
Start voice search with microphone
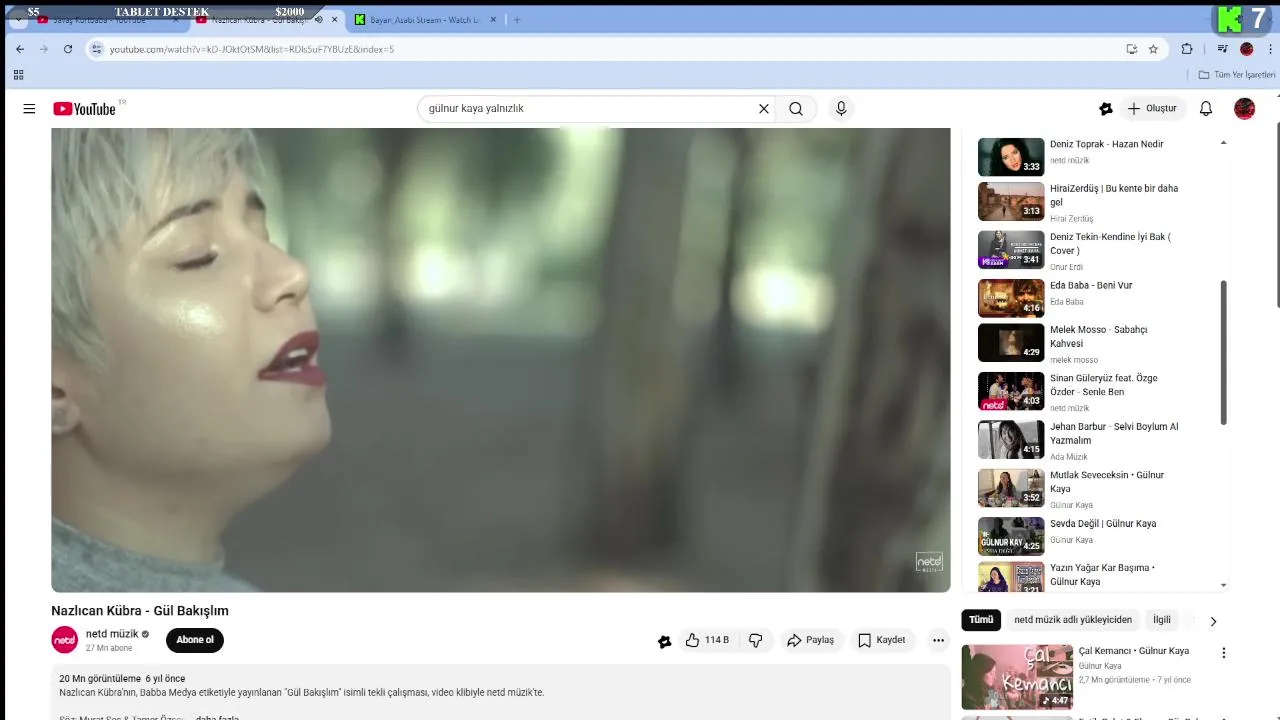[x=841, y=109]
